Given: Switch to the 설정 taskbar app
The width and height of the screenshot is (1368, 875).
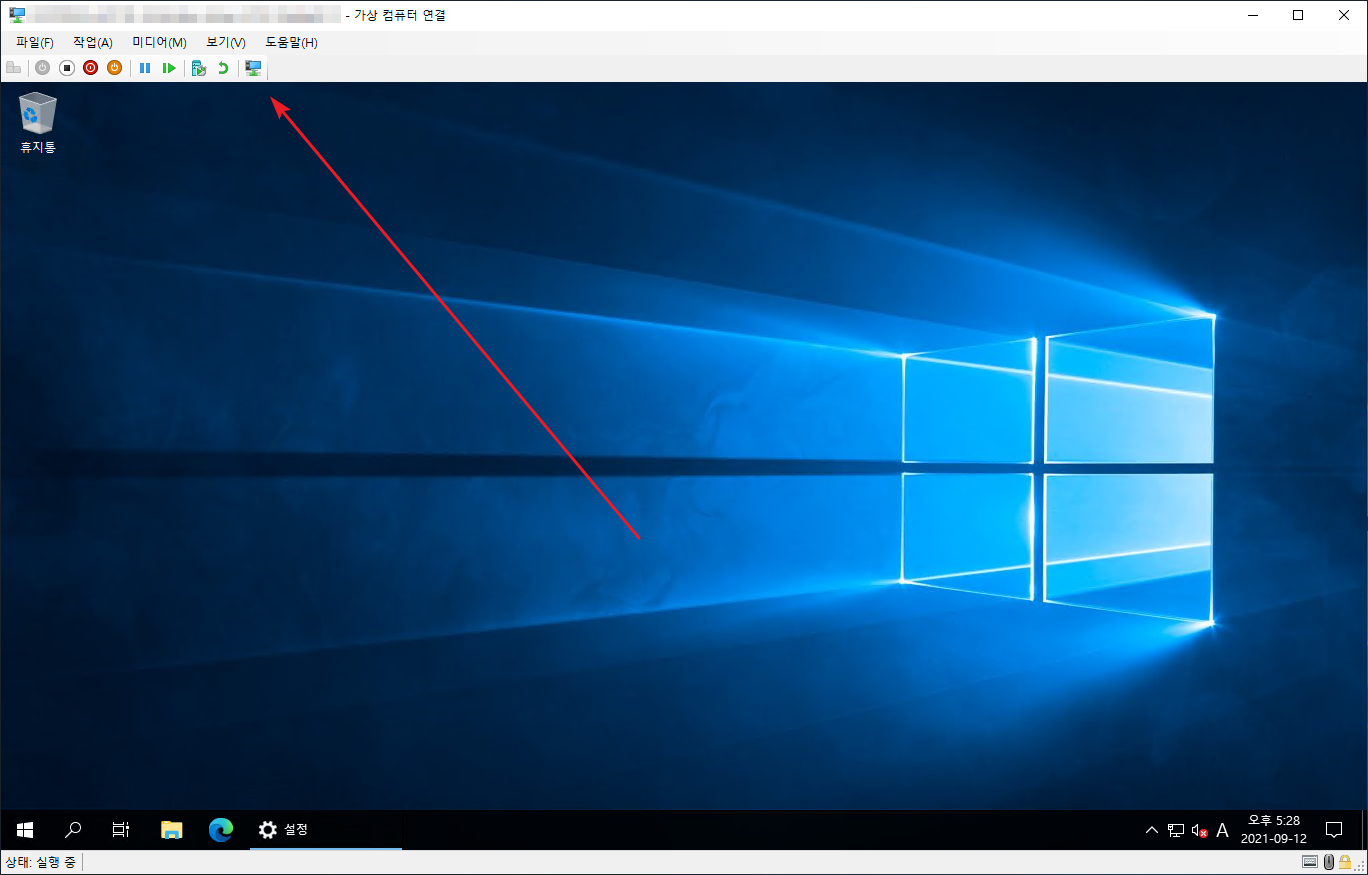Looking at the screenshot, I should pyautogui.click(x=326, y=830).
